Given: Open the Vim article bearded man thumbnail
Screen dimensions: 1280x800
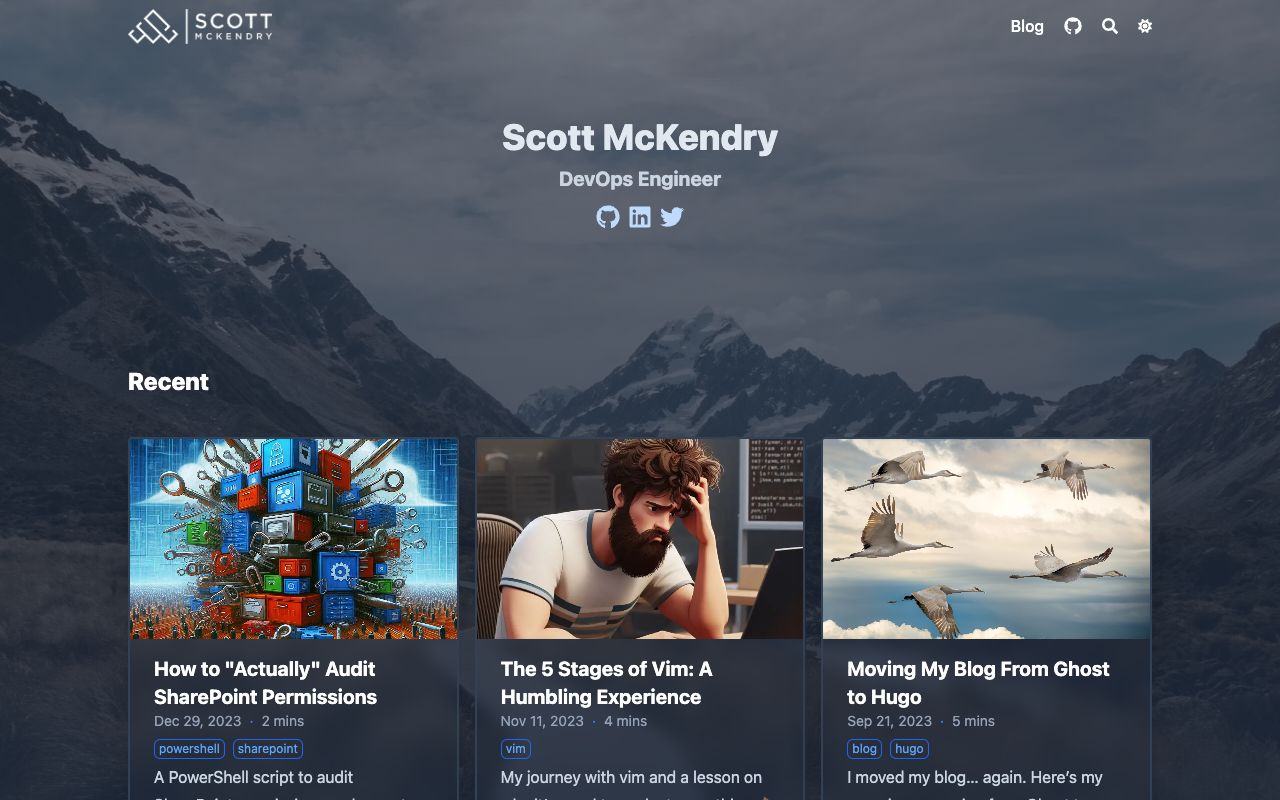Looking at the screenshot, I should click(640, 539).
